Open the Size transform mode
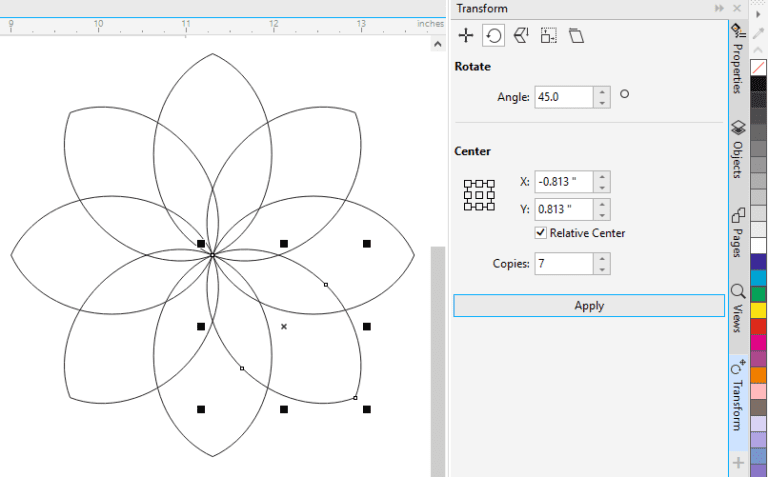This screenshot has height=477, width=768. point(548,36)
